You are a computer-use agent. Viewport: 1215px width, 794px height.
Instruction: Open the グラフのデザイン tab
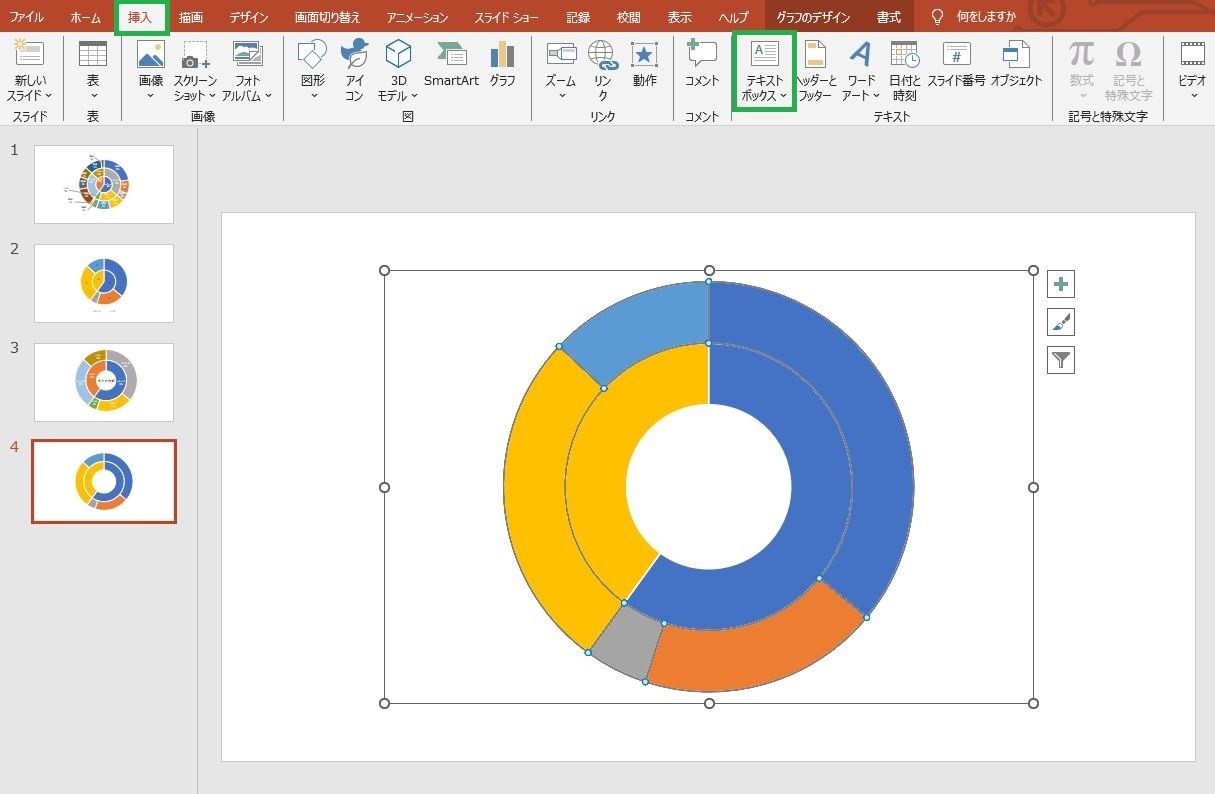(813, 17)
